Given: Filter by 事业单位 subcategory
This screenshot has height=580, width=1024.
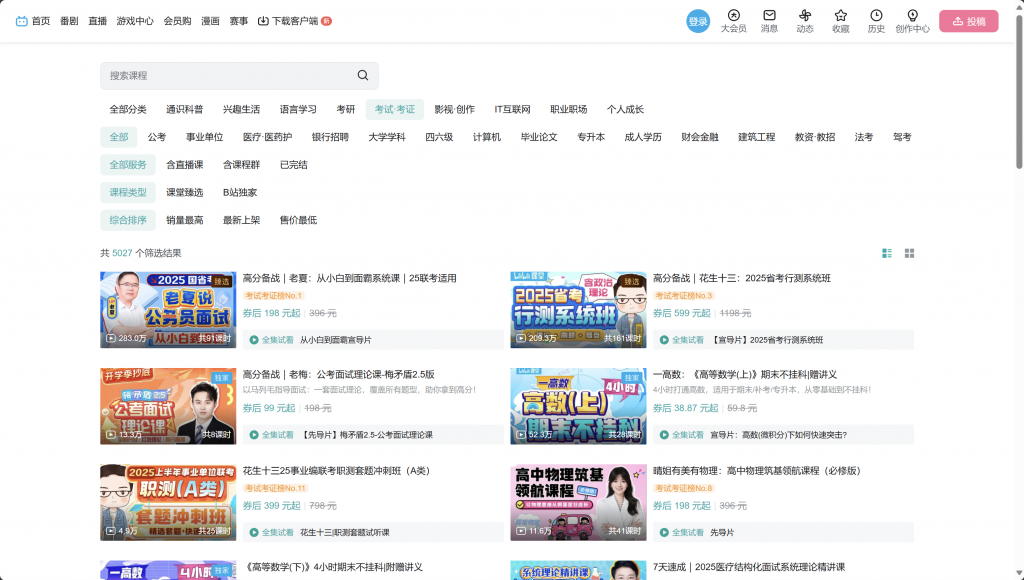Looking at the screenshot, I should point(204,137).
